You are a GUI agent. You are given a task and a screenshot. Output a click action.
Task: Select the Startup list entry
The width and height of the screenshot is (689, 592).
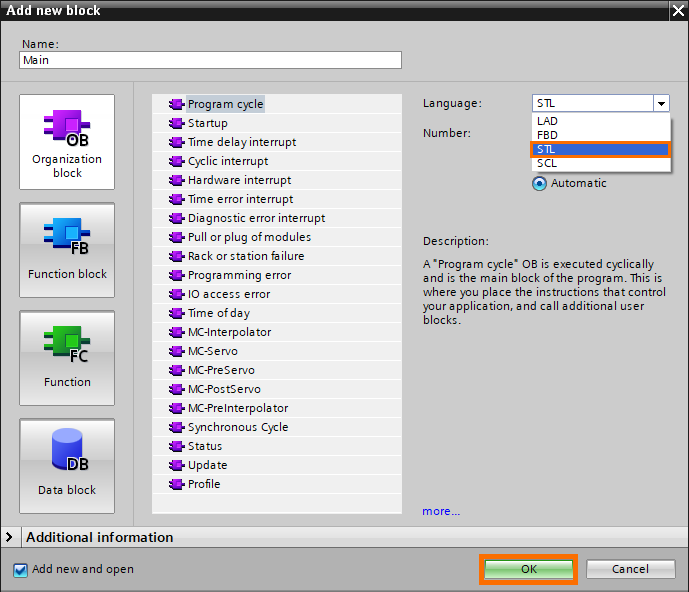[277, 123]
